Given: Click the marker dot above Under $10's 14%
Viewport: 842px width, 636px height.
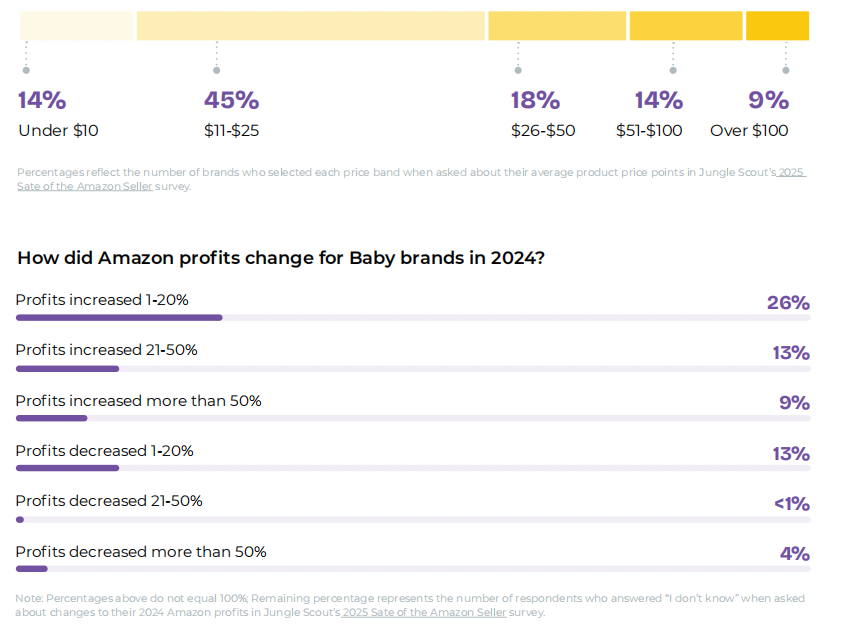Looking at the screenshot, I should click(26, 70).
